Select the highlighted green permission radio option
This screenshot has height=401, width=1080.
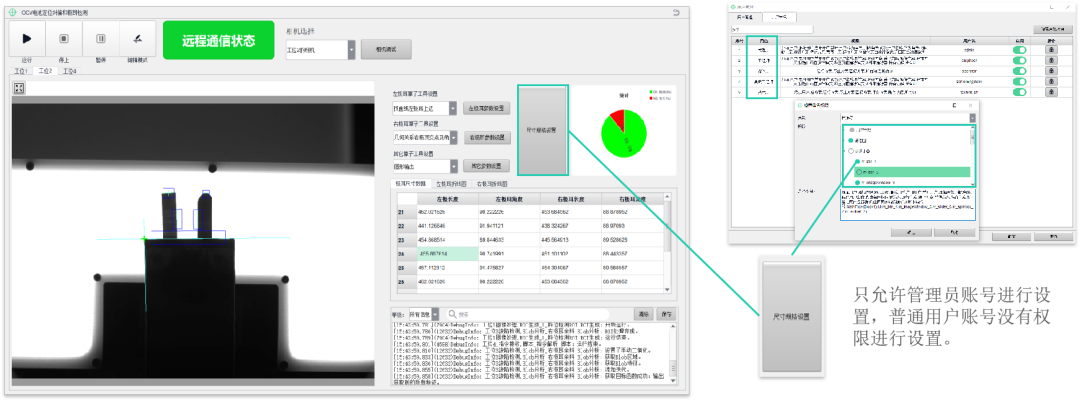coord(858,172)
